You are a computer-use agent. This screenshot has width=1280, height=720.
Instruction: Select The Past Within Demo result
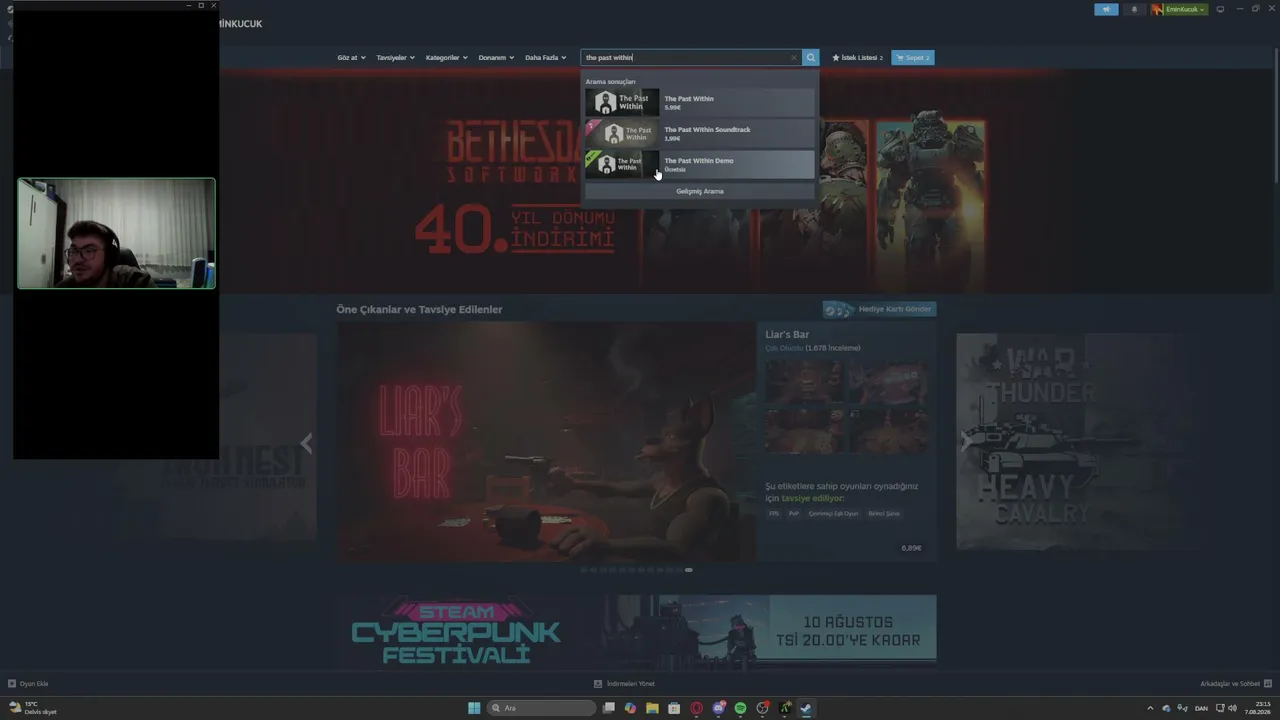tap(700, 164)
